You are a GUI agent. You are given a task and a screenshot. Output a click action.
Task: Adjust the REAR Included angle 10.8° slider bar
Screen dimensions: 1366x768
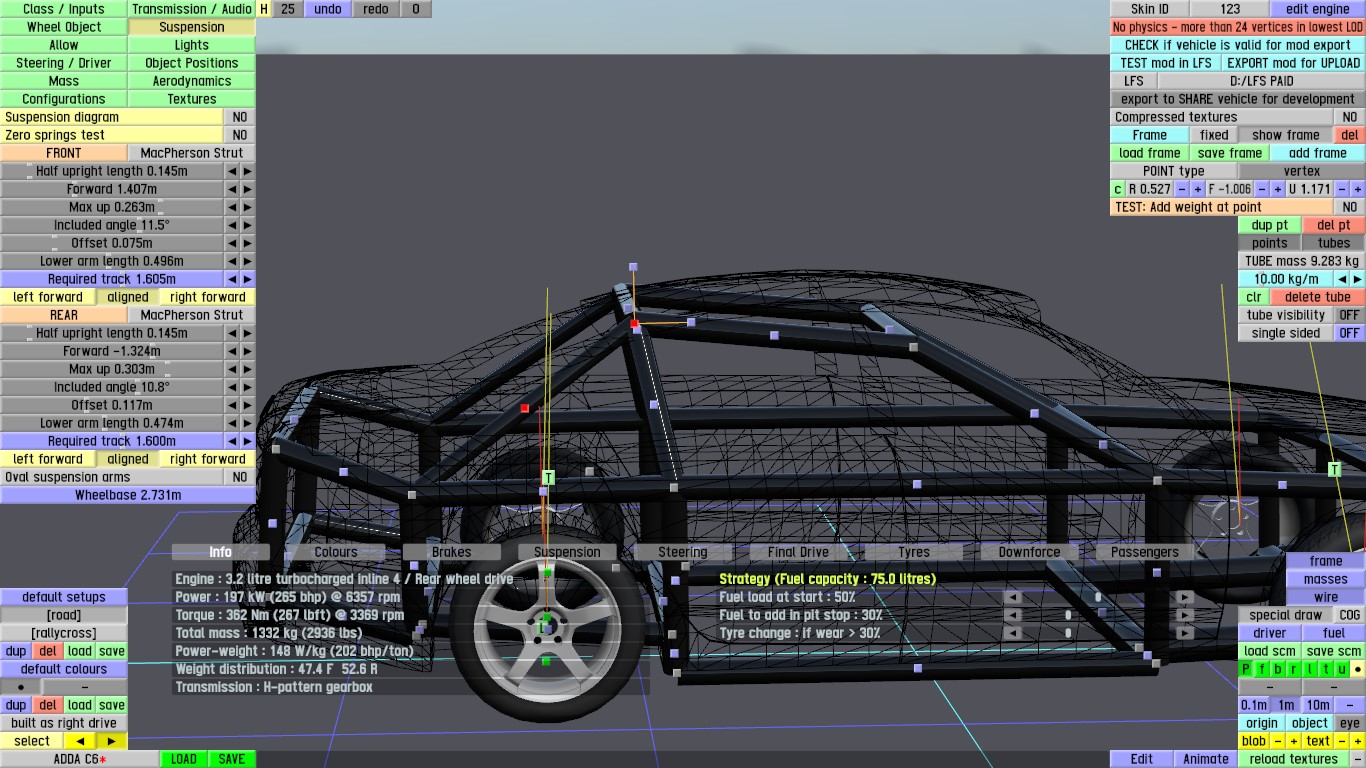tap(112, 387)
